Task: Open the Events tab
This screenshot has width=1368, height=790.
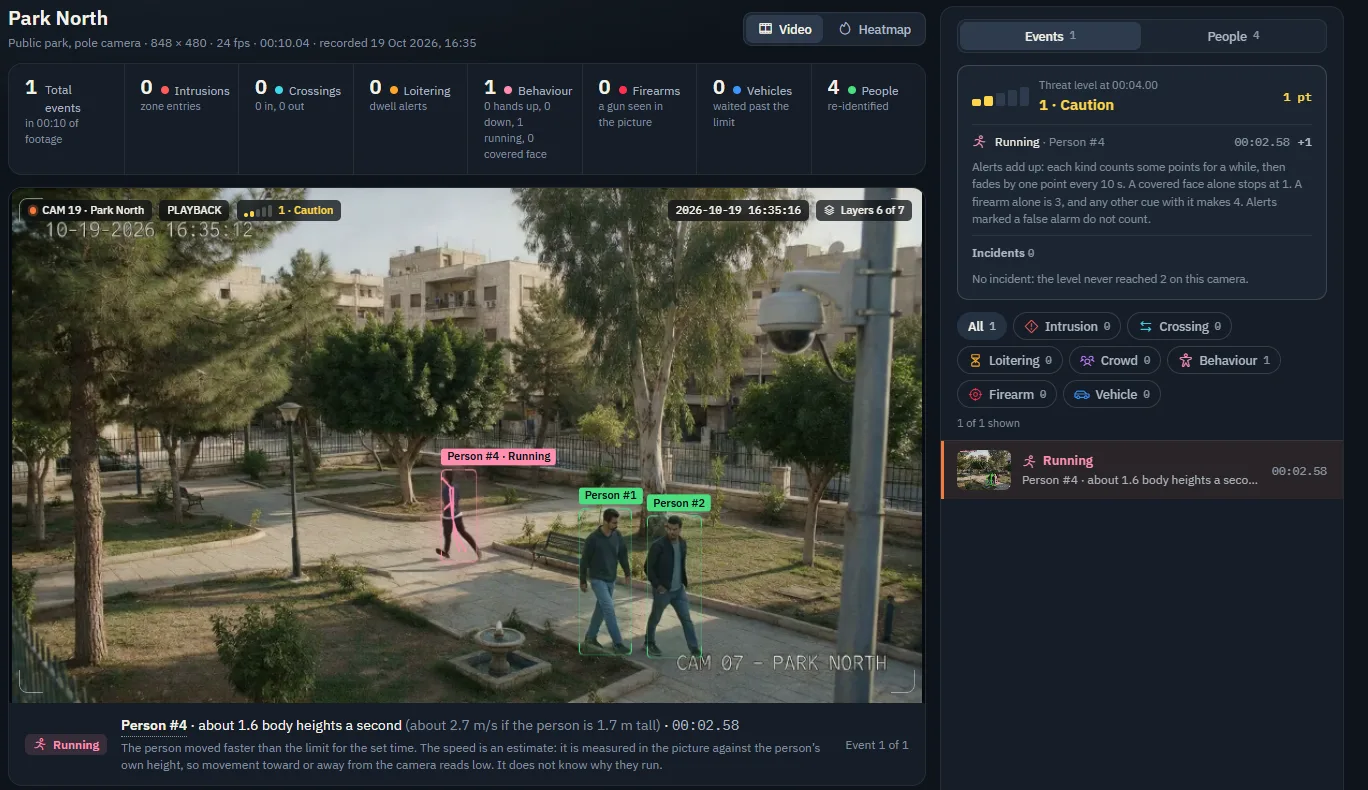Action: coord(1050,36)
